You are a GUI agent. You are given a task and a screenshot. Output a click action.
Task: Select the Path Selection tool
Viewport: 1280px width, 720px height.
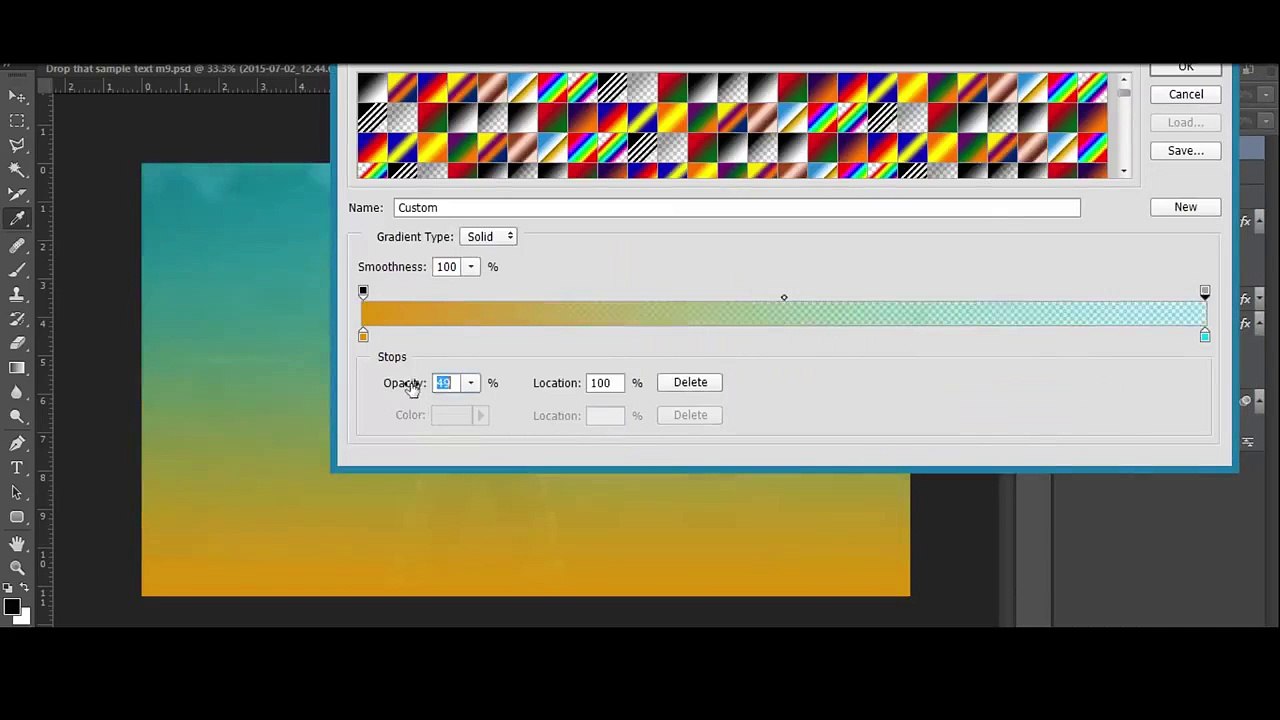pos(17,492)
